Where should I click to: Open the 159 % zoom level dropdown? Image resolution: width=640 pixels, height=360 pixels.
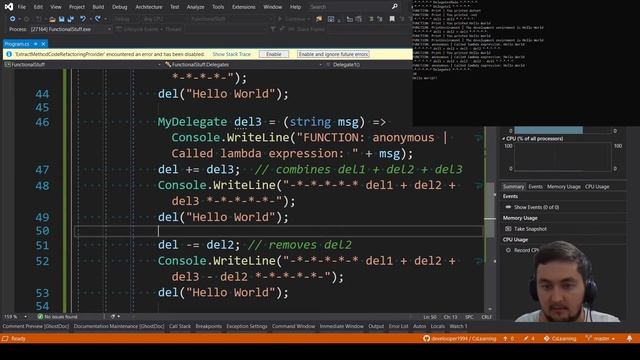tap(25, 316)
